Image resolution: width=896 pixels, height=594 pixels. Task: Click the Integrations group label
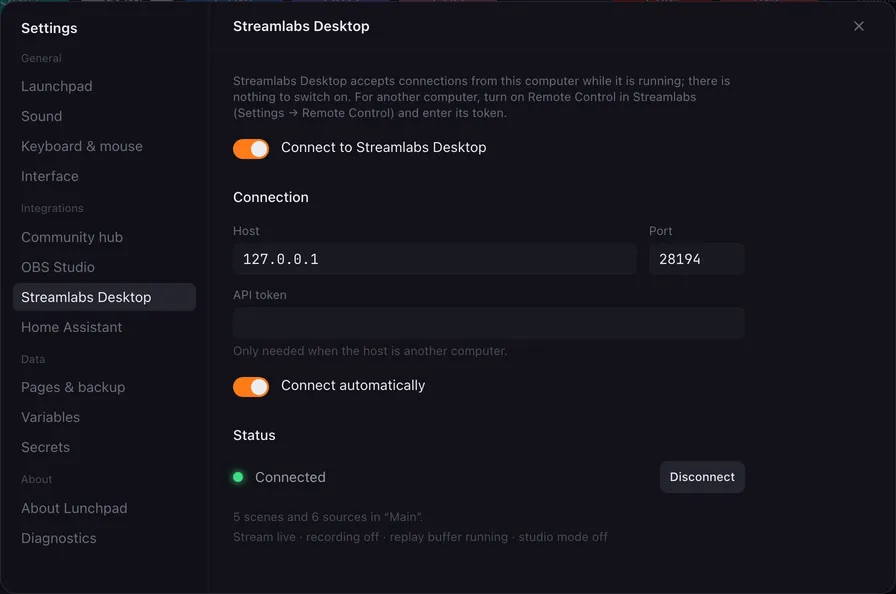point(52,208)
